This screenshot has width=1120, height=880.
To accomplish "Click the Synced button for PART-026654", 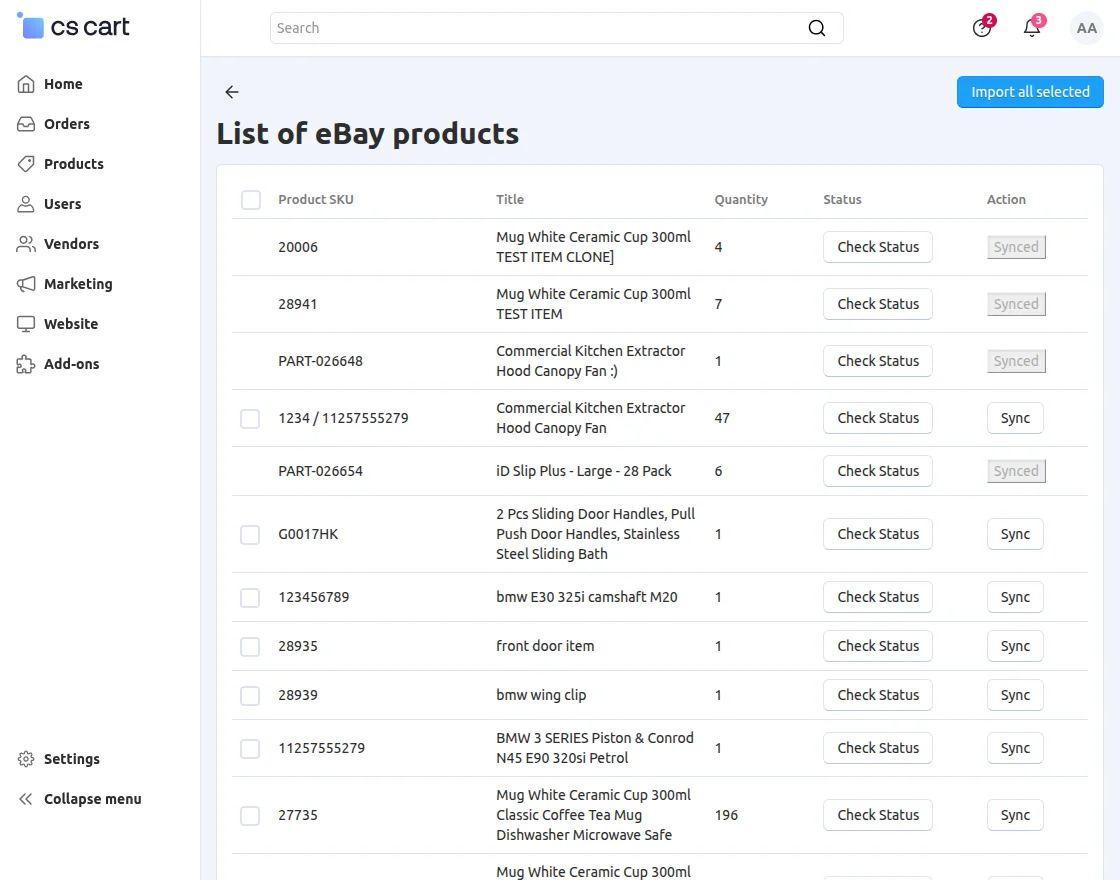I will (x=1016, y=471).
